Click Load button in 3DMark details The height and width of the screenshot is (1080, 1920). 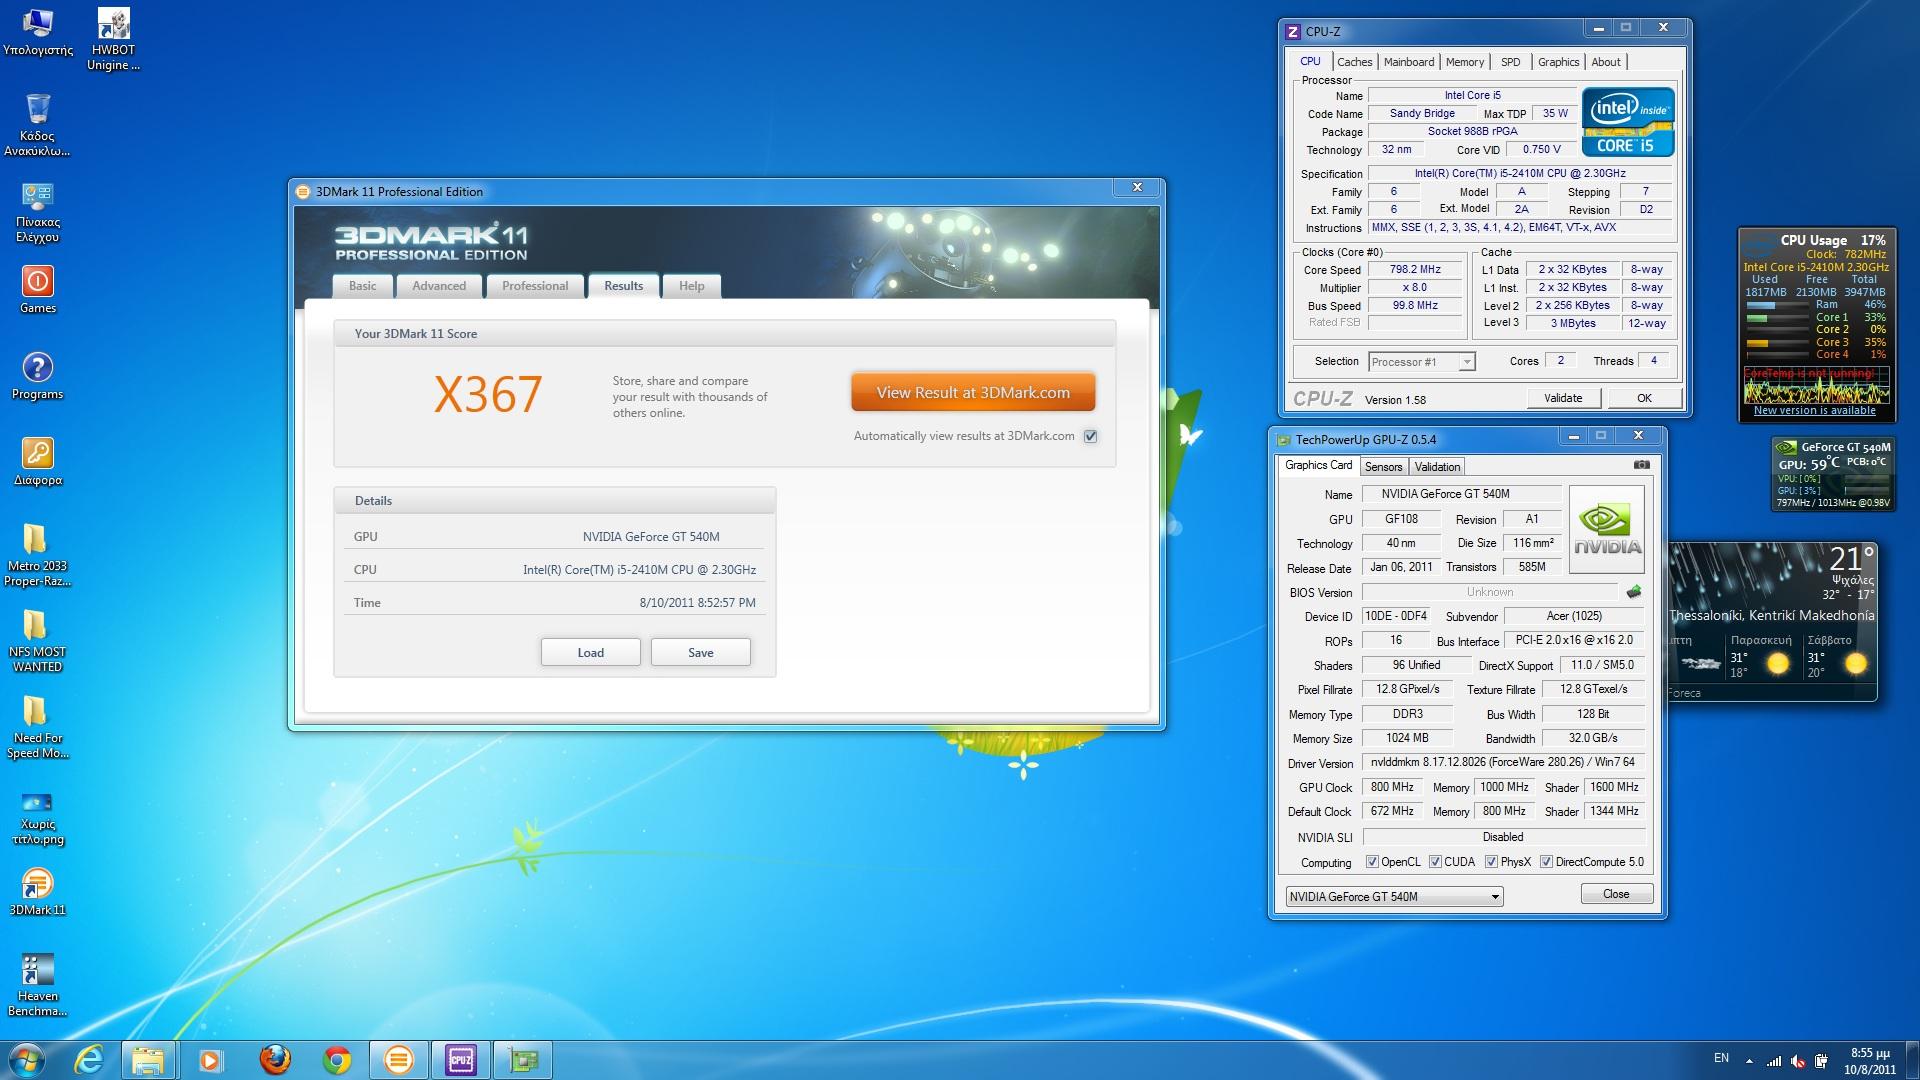[591, 653]
